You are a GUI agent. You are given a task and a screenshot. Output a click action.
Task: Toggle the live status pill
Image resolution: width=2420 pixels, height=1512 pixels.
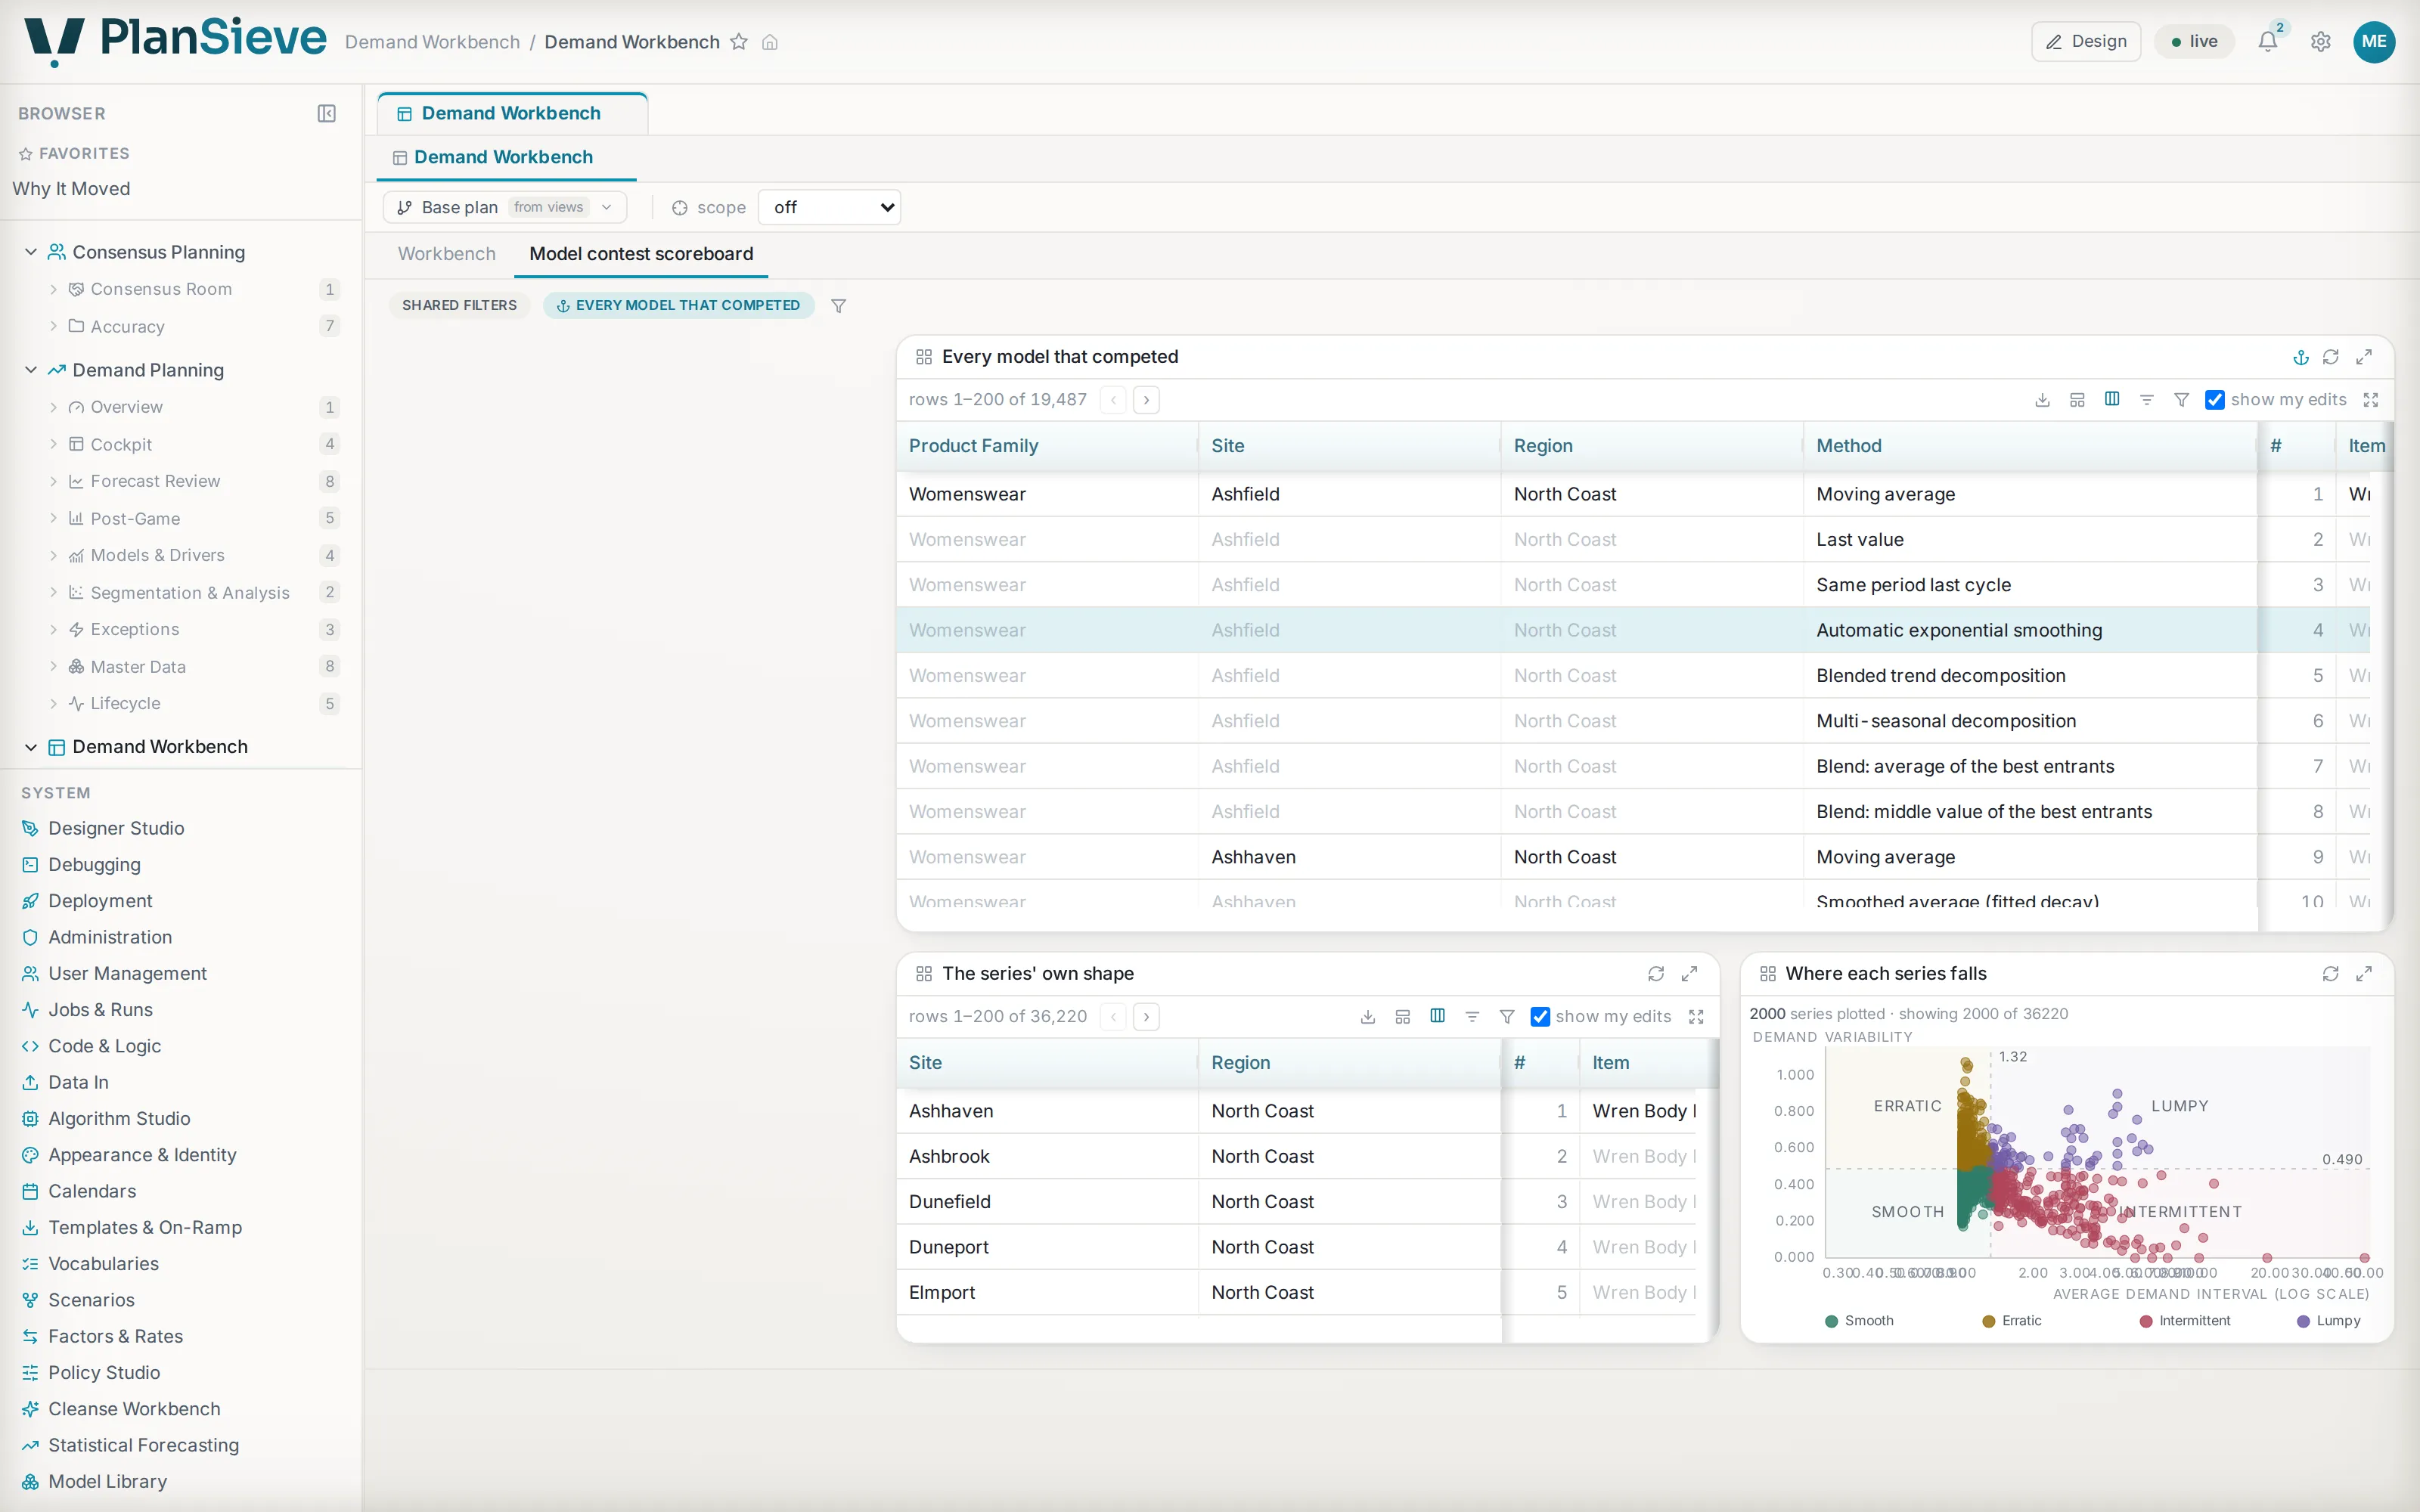[x=2194, y=41]
